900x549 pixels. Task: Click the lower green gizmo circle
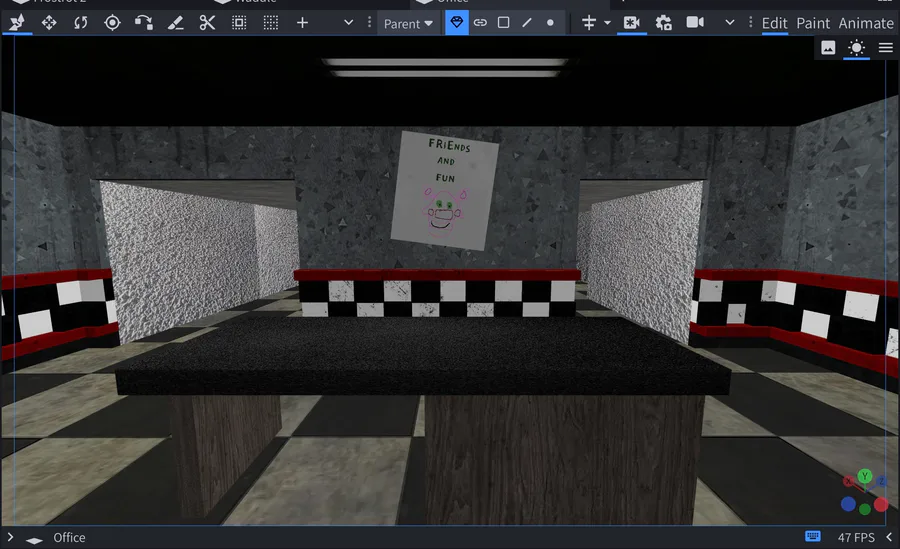click(865, 509)
